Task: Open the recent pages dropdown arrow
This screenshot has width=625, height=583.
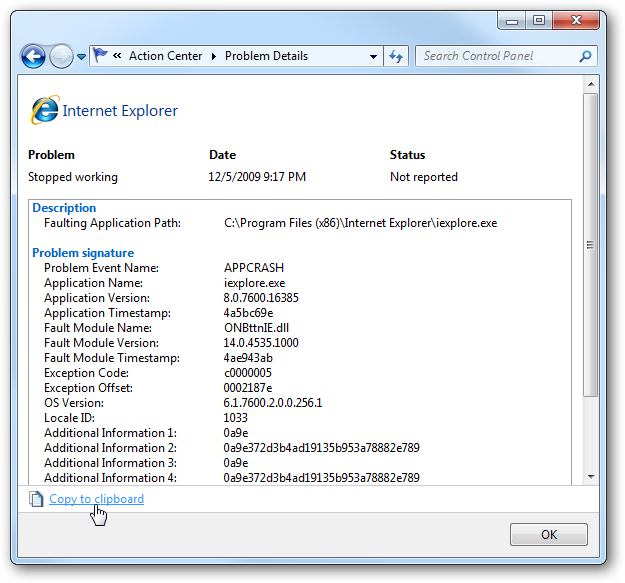Action: 82,57
